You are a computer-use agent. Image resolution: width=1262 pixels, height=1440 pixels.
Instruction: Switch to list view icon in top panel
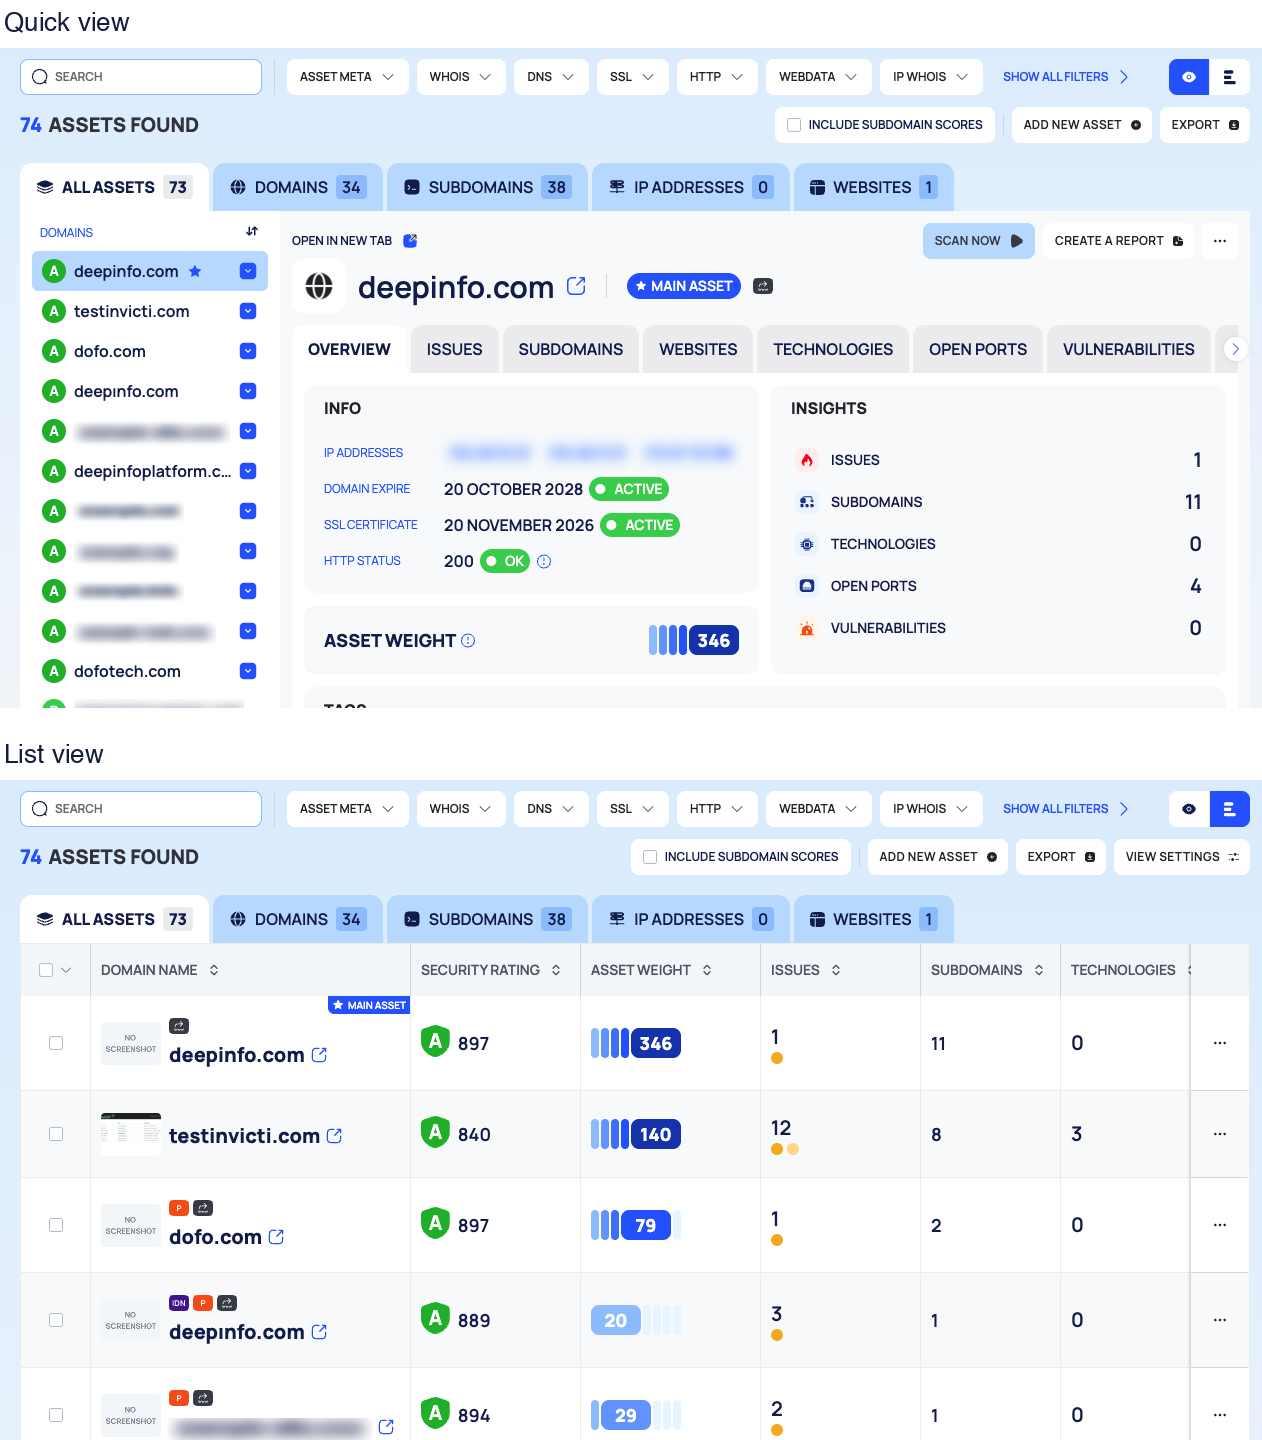coord(1230,77)
